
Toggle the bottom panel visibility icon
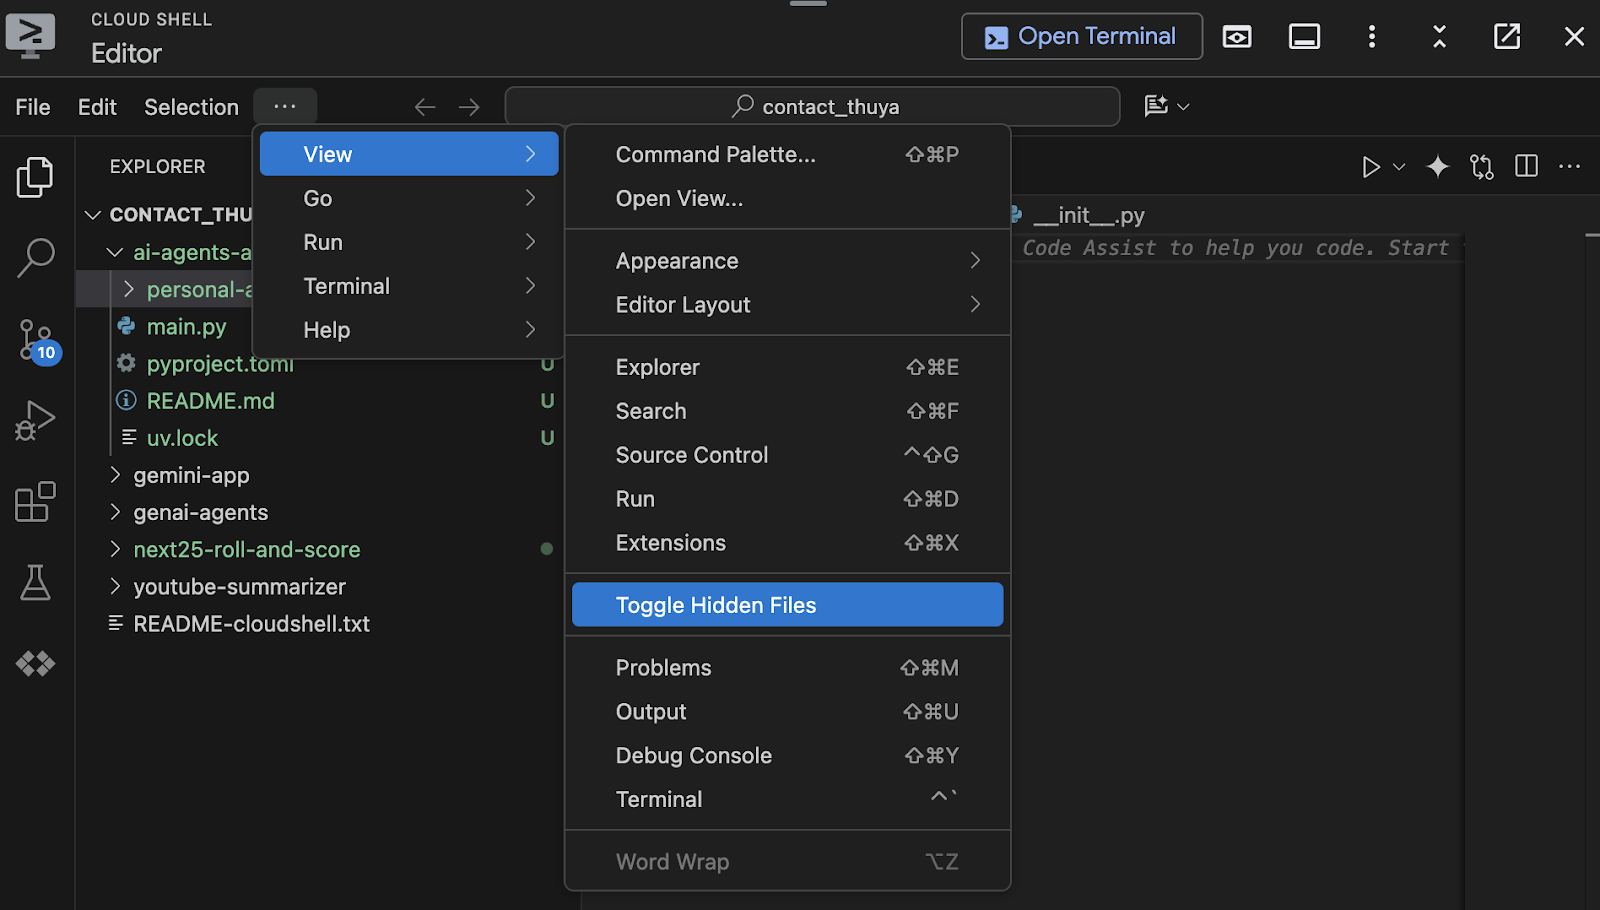tap(1304, 36)
